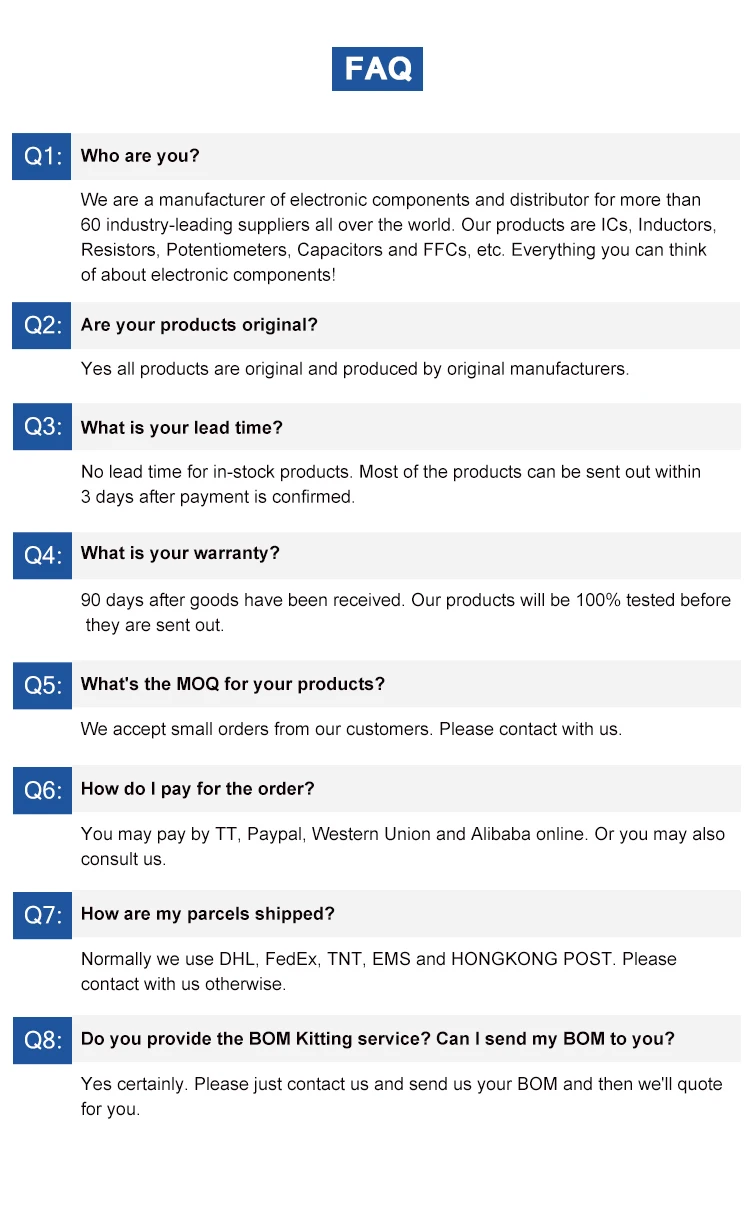Click the Q4 label badge
Image resolution: width=750 pixels, height=1214 pixels.
coord(42,555)
